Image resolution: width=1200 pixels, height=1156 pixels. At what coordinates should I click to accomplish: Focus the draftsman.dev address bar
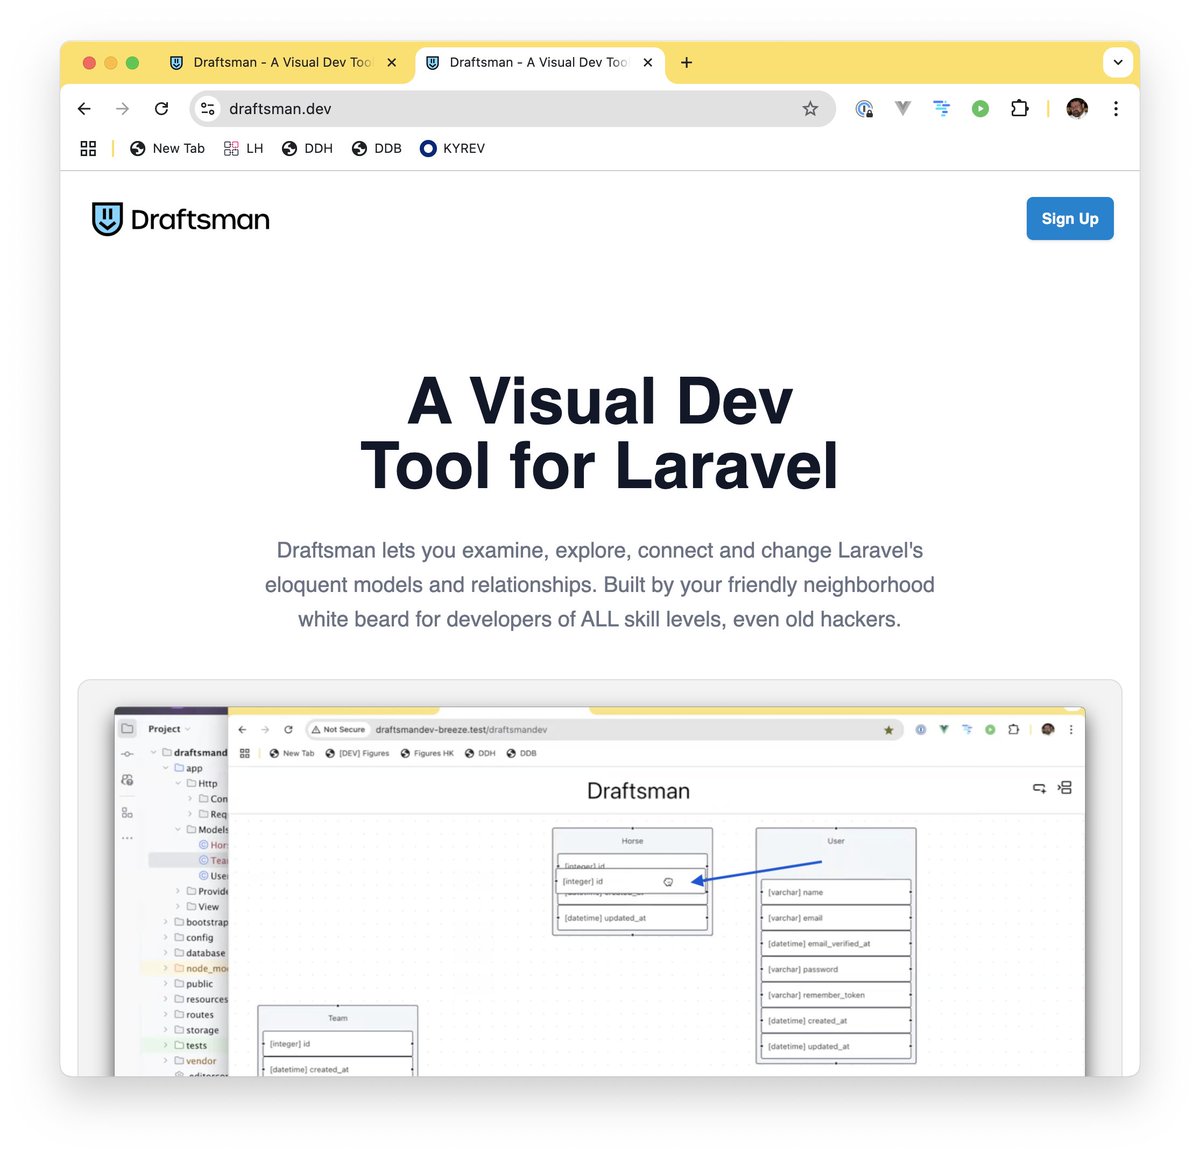click(x=512, y=109)
